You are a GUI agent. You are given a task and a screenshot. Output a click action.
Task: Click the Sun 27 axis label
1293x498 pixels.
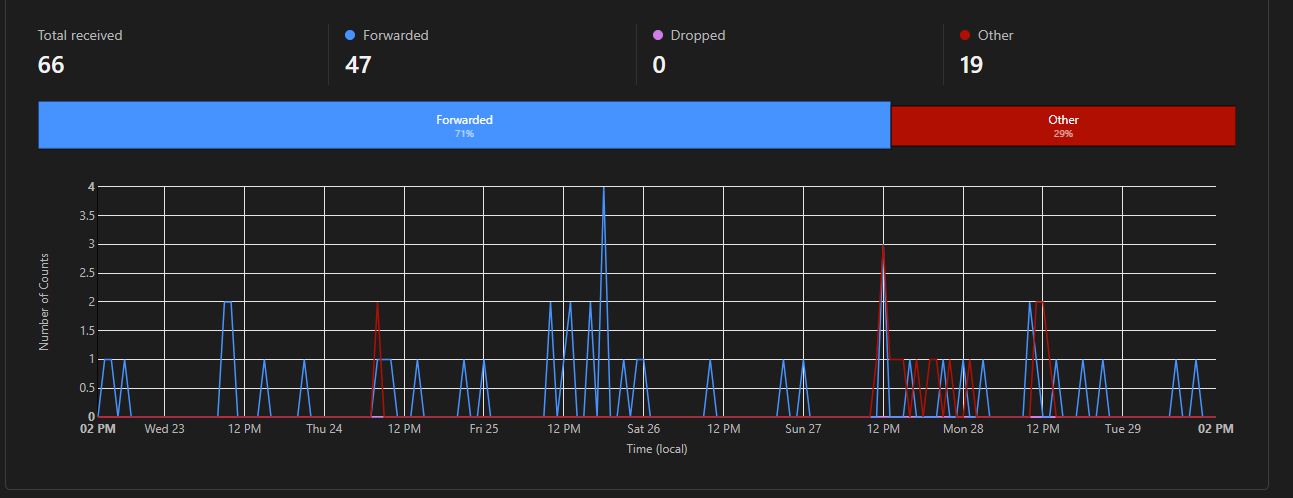803,429
